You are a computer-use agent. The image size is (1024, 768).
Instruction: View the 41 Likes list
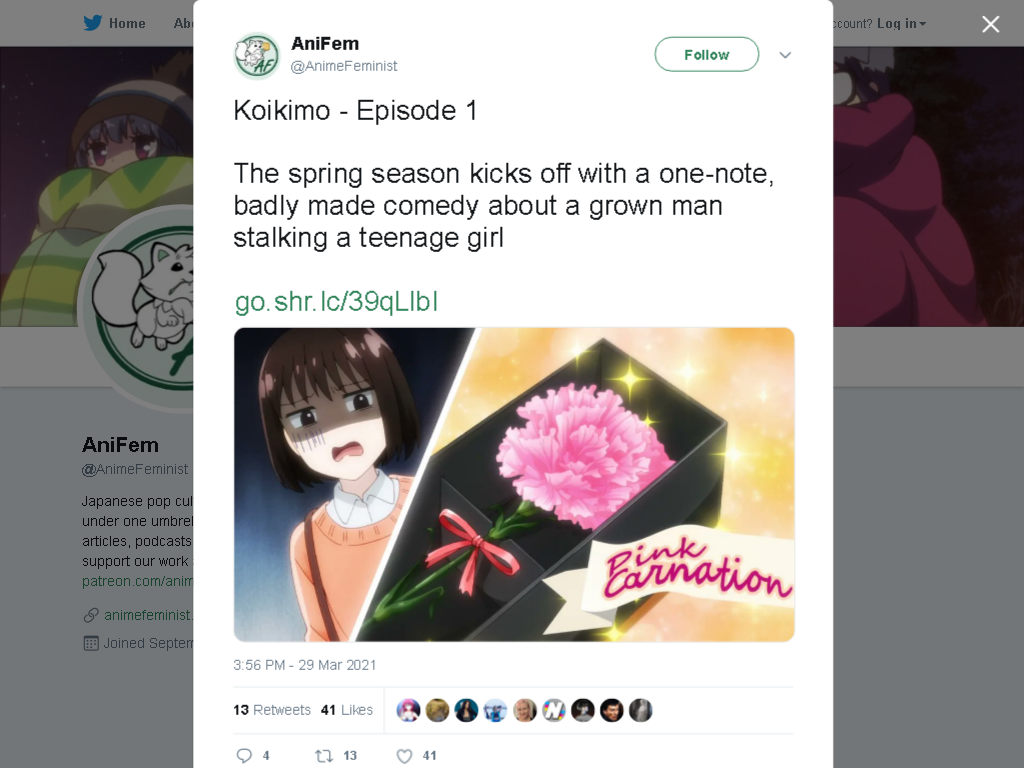click(347, 710)
